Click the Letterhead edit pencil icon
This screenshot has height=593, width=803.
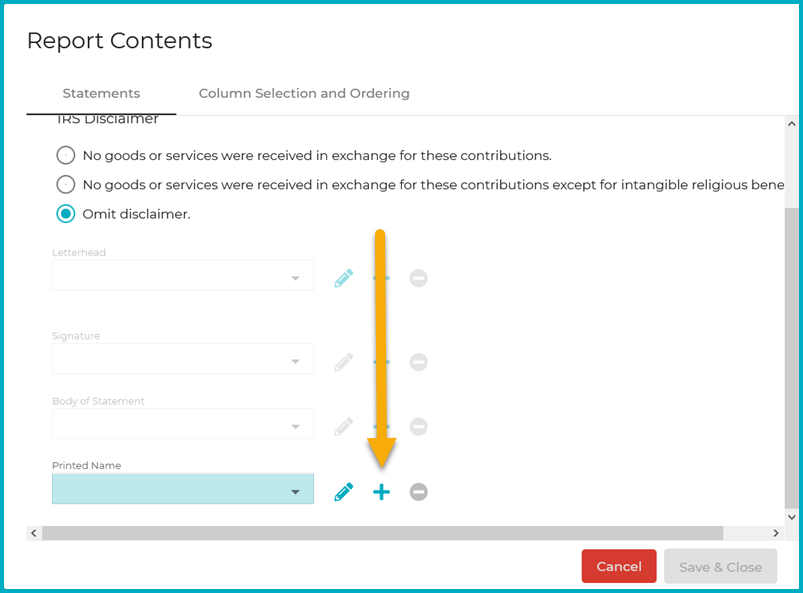(344, 278)
